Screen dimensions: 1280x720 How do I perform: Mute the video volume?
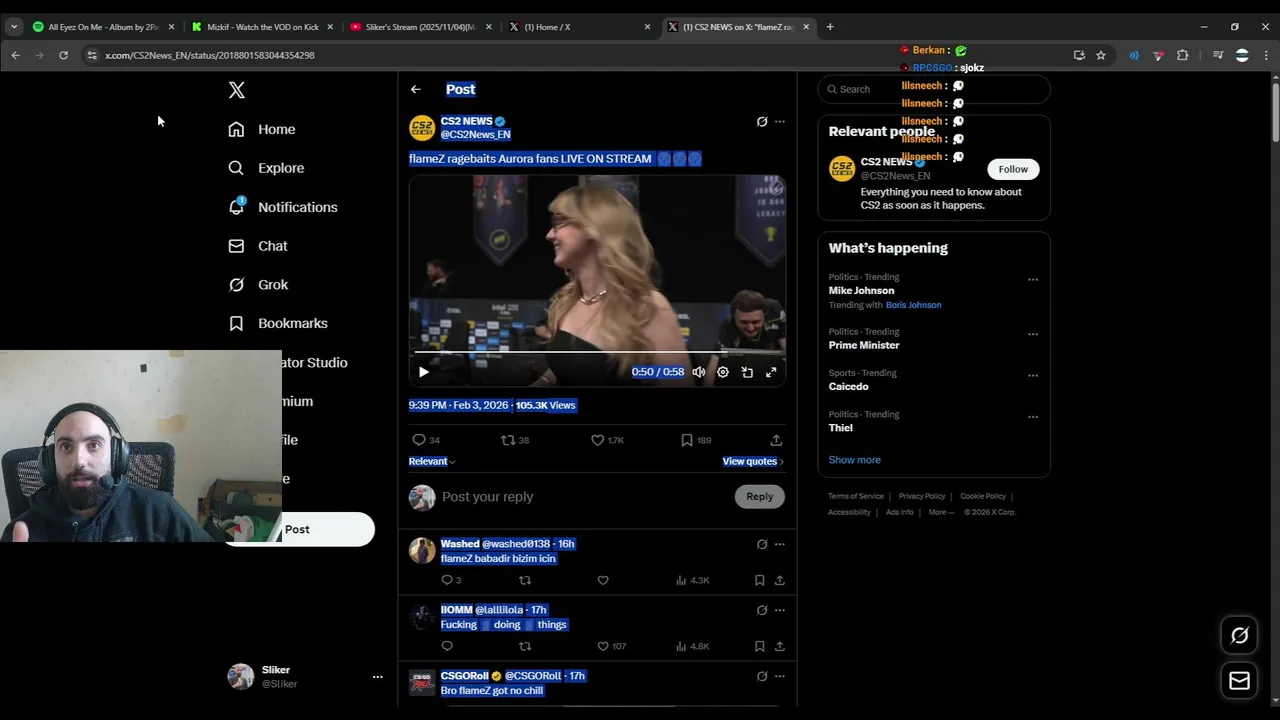pyautogui.click(x=699, y=372)
